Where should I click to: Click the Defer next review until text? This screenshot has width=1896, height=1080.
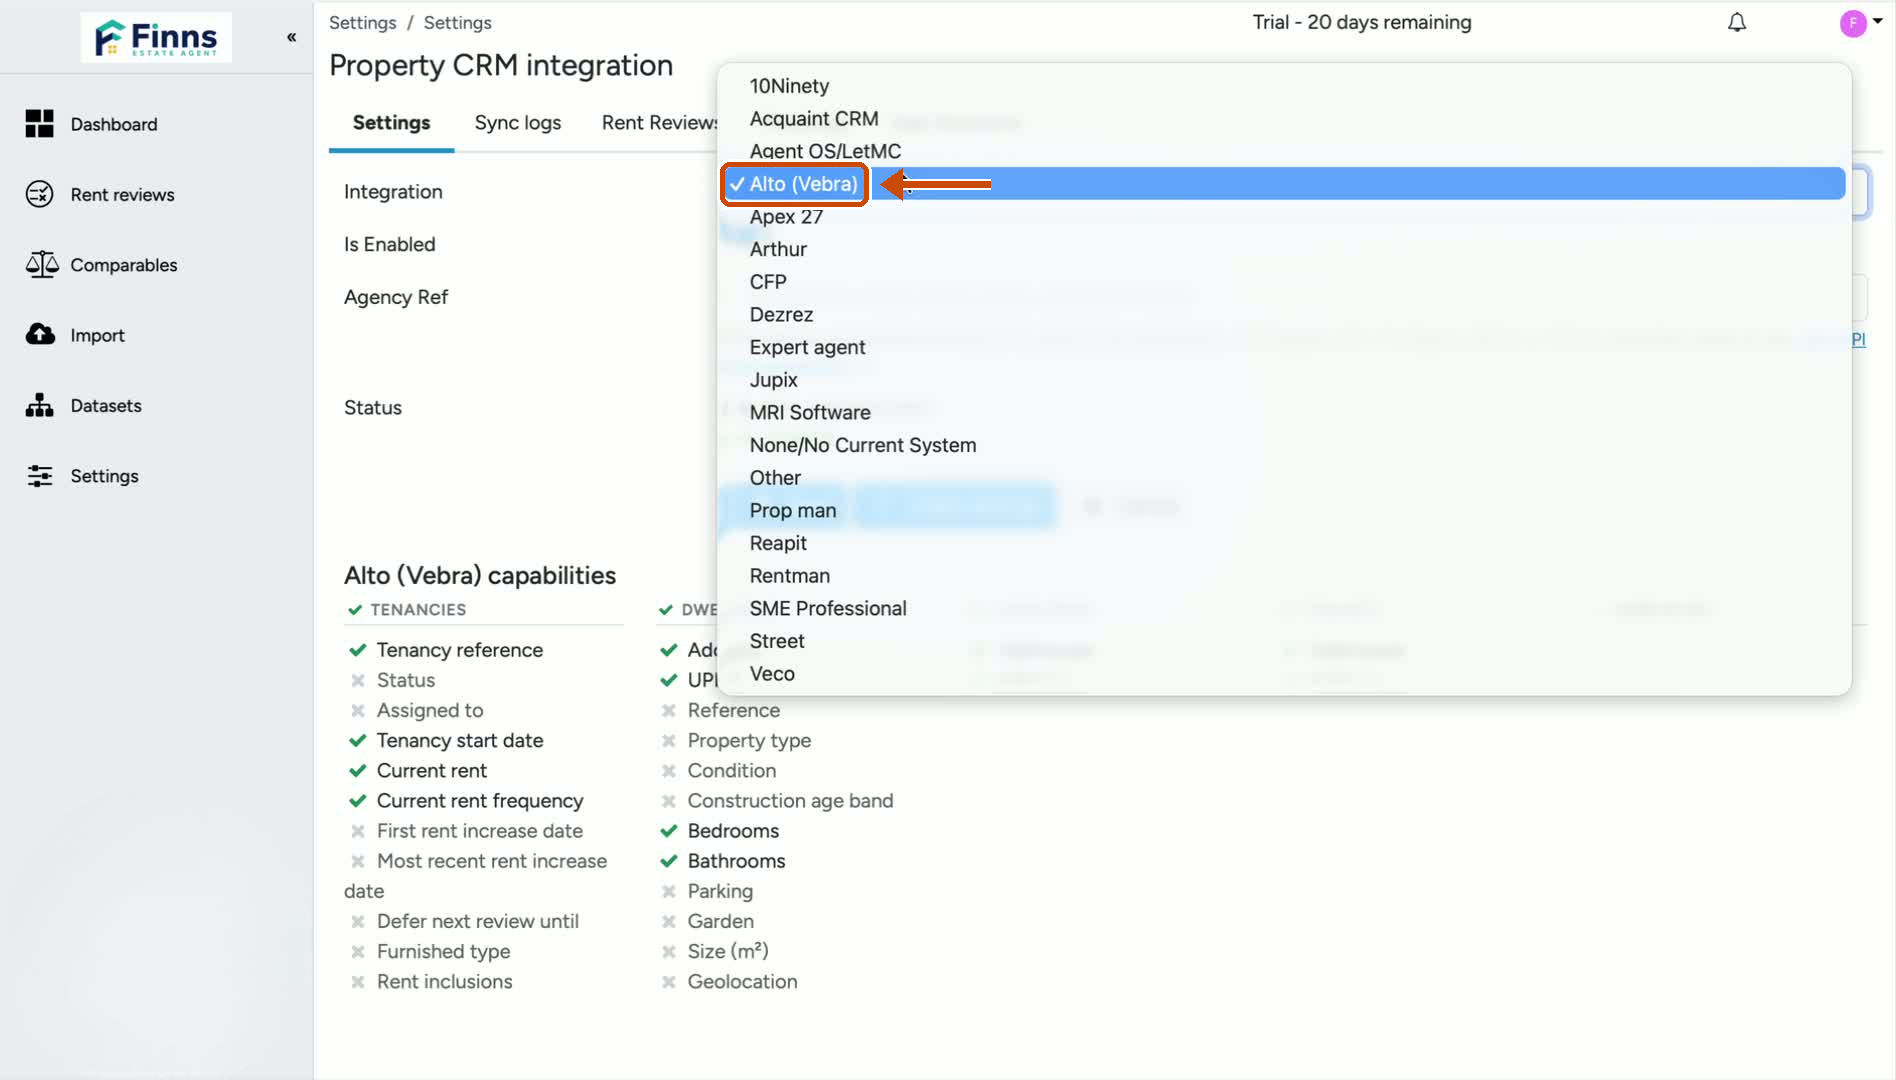coord(477,921)
